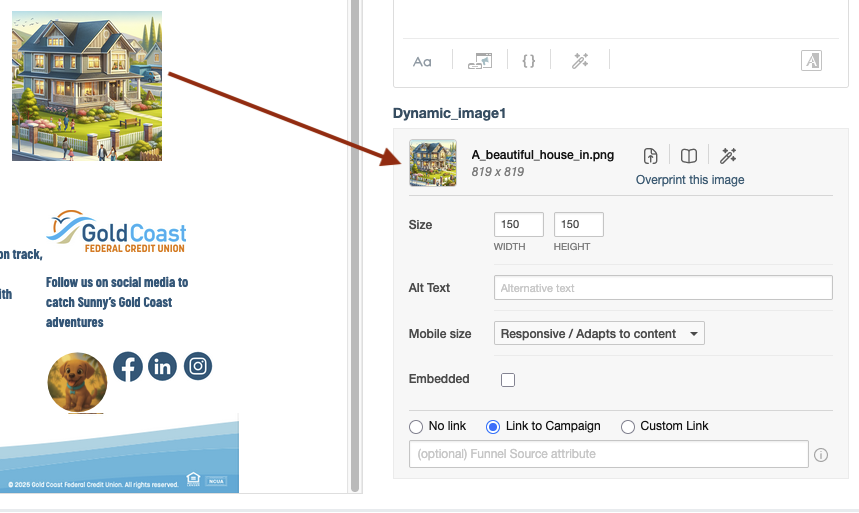Open the Aa text formatting tool
The height and width of the screenshot is (513, 859).
pos(422,61)
